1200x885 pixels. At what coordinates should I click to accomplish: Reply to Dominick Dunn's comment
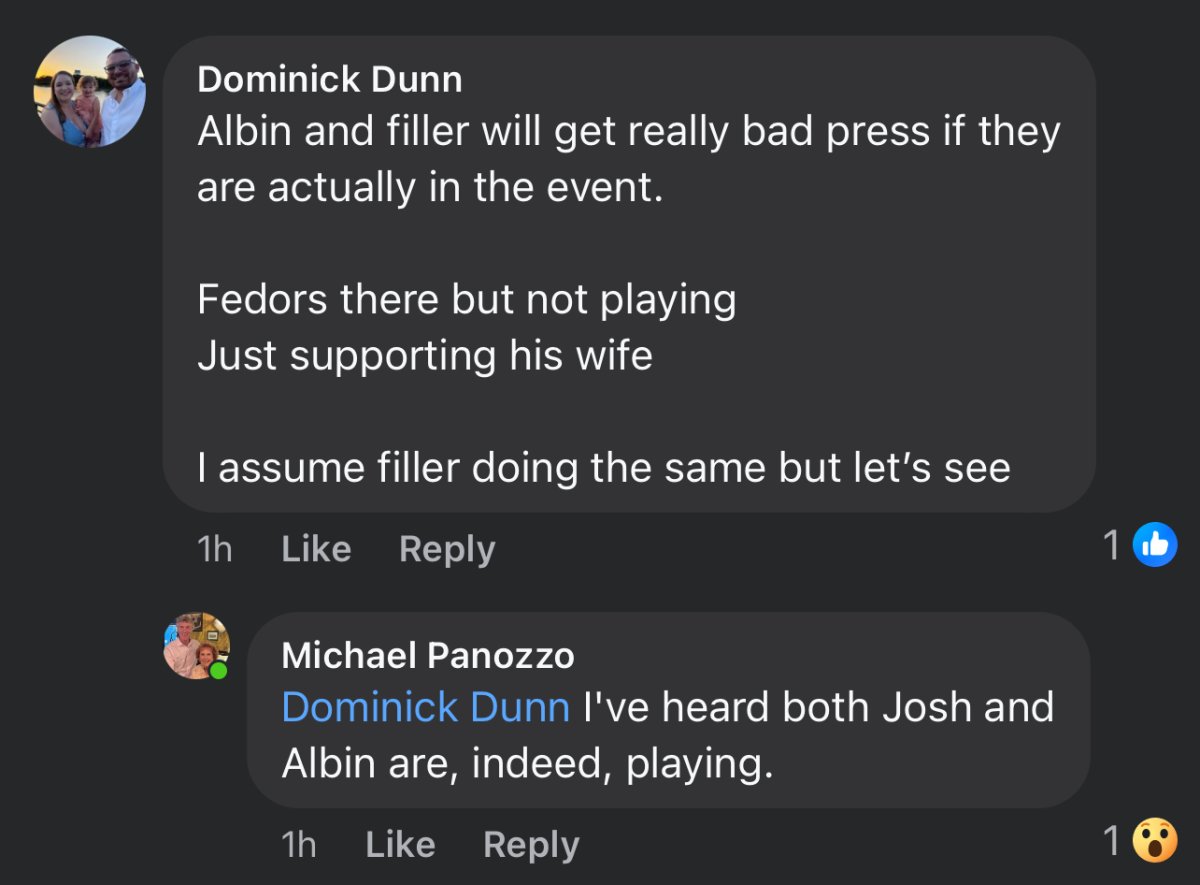click(447, 549)
